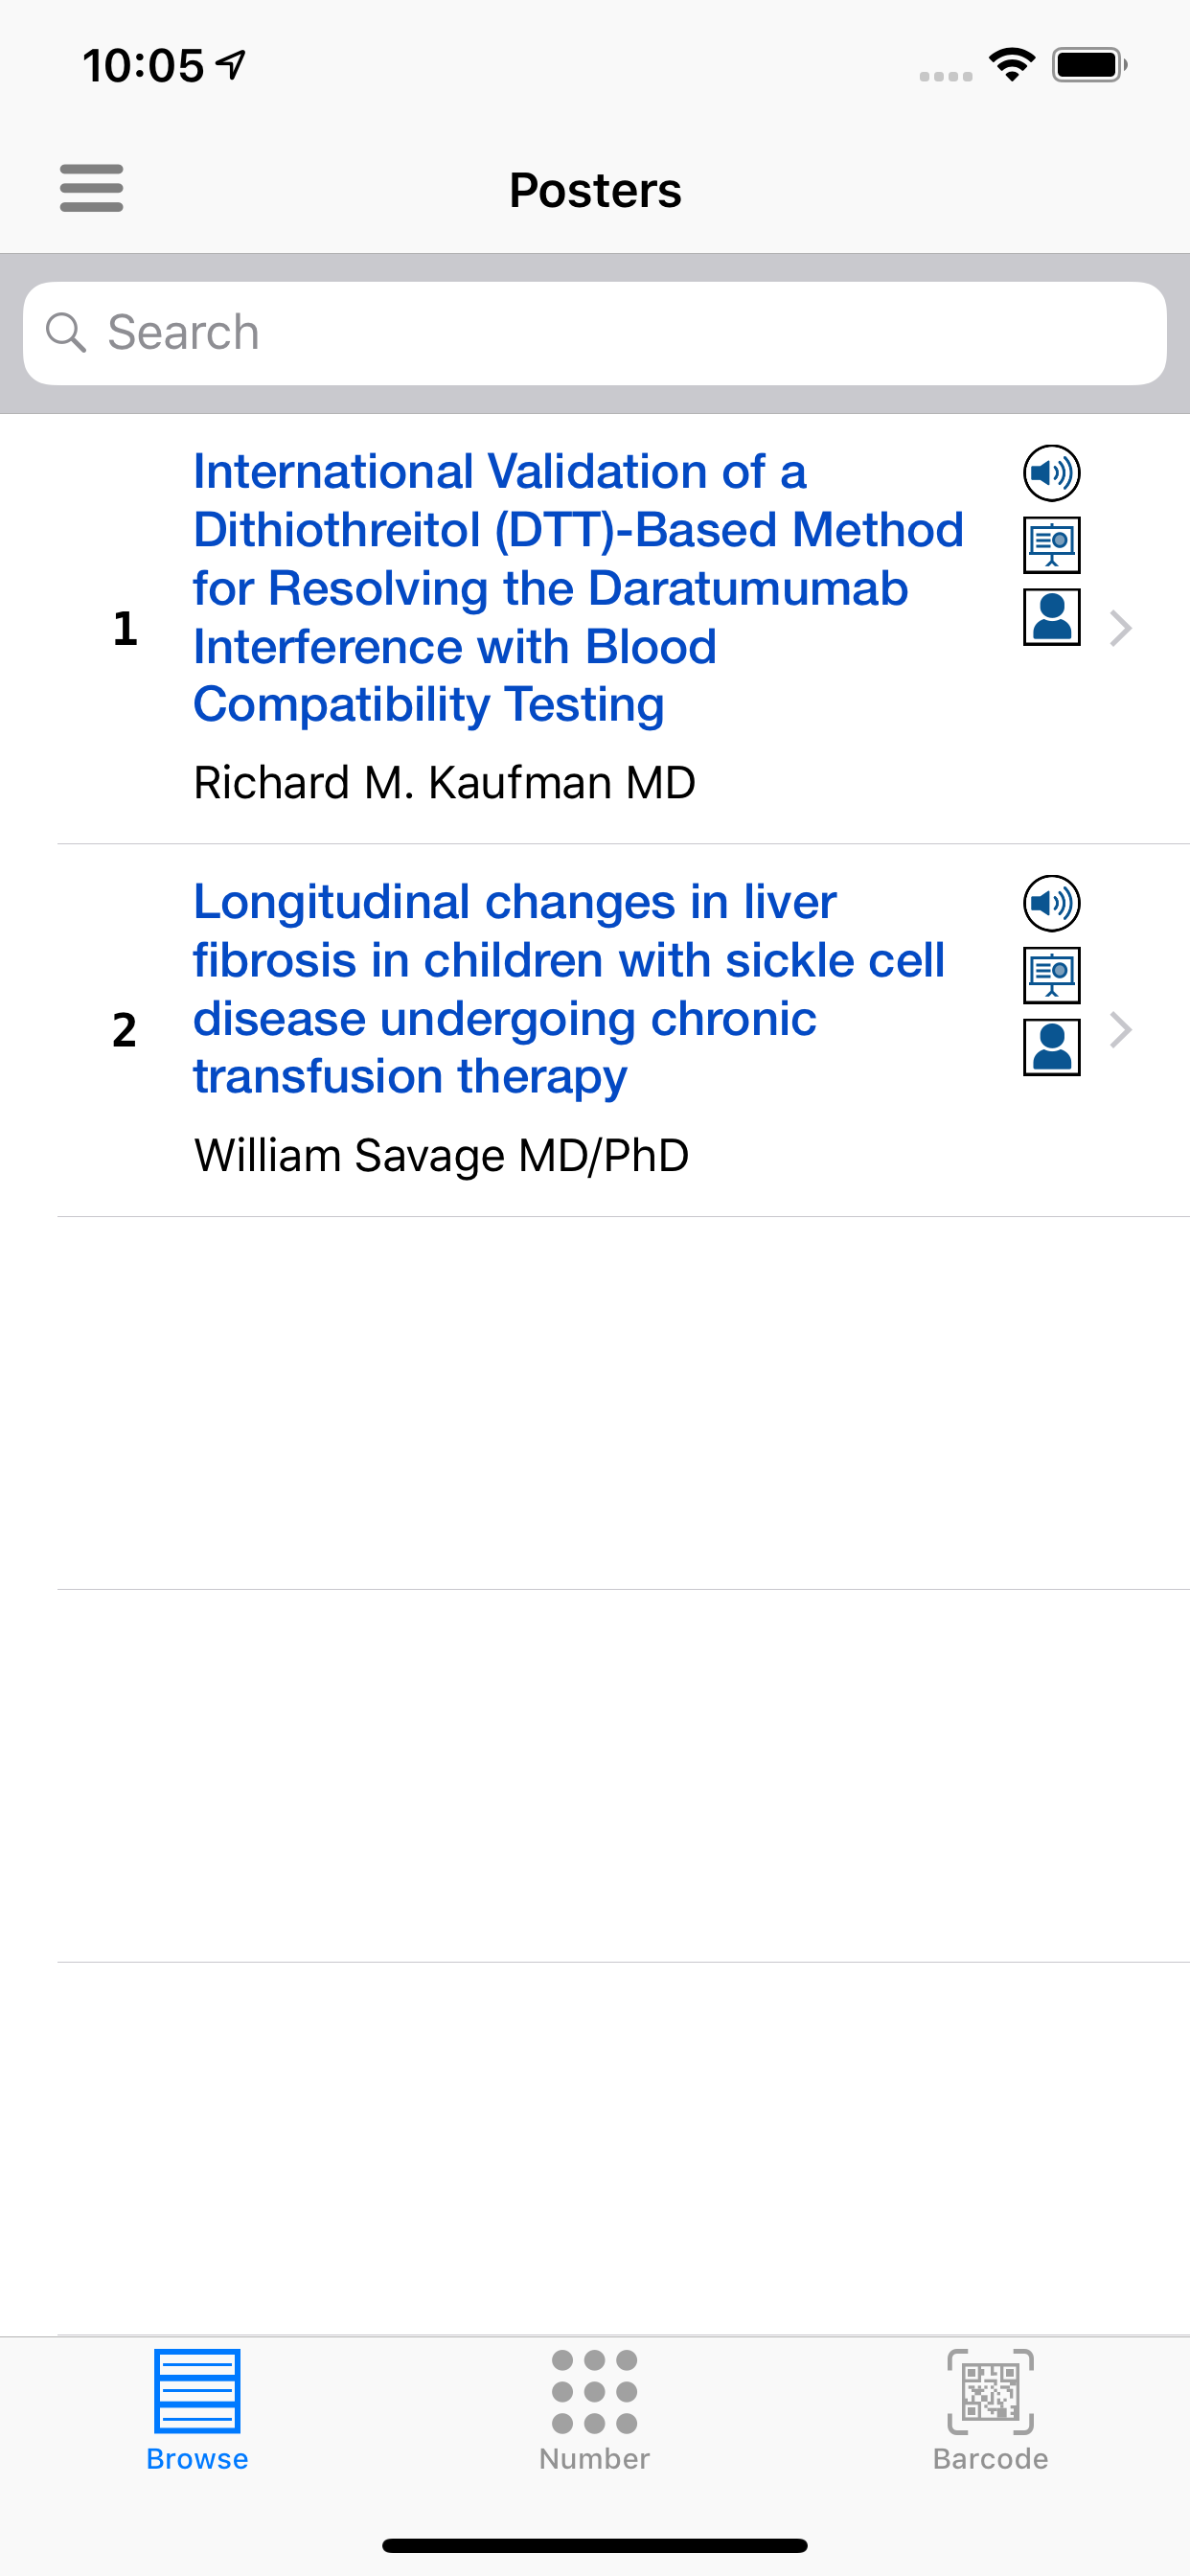Select author Richard M. Kaufman MD
Viewport: 1190px width, 2576px height.
[x=444, y=783]
